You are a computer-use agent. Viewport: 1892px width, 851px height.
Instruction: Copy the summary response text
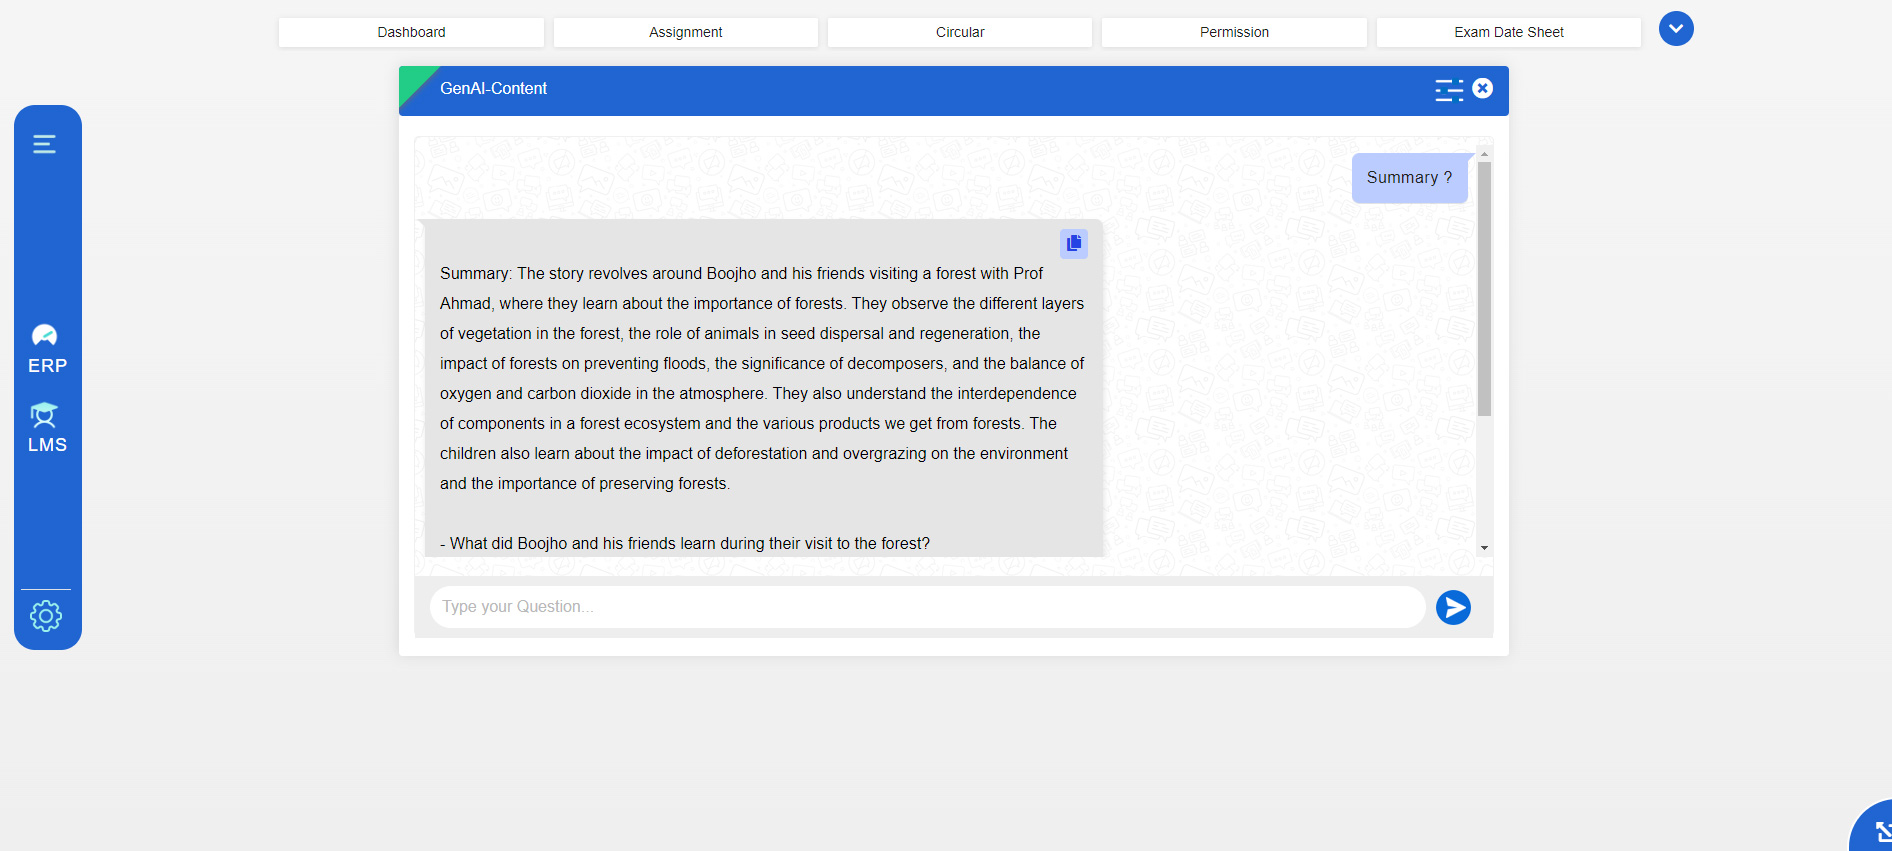point(1074,243)
